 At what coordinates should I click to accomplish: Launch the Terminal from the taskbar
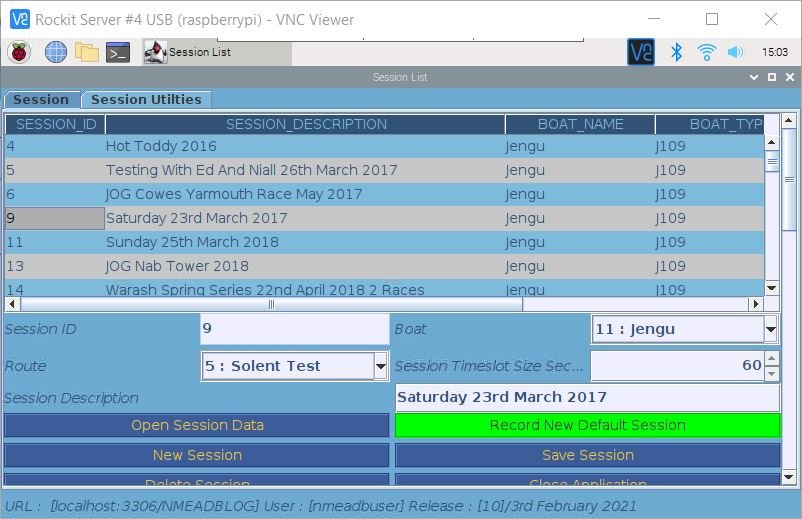[119, 52]
